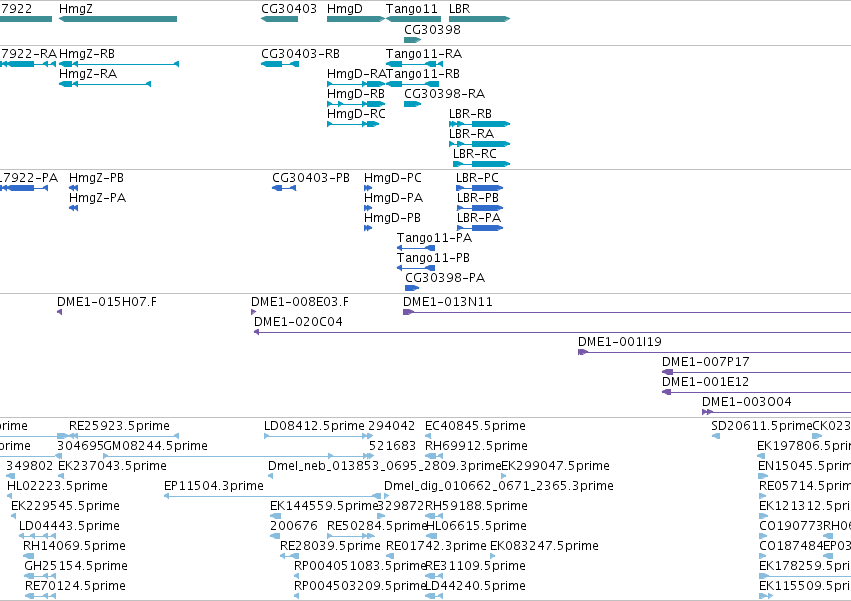Click EST HL02223.5prime label
Viewport: 851px width, 601px height.
57,486
